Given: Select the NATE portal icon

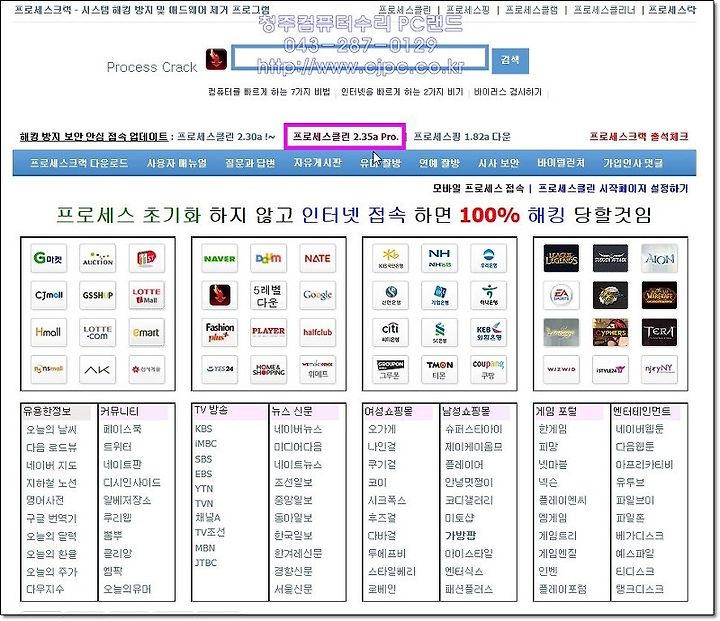Looking at the screenshot, I should (317, 258).
